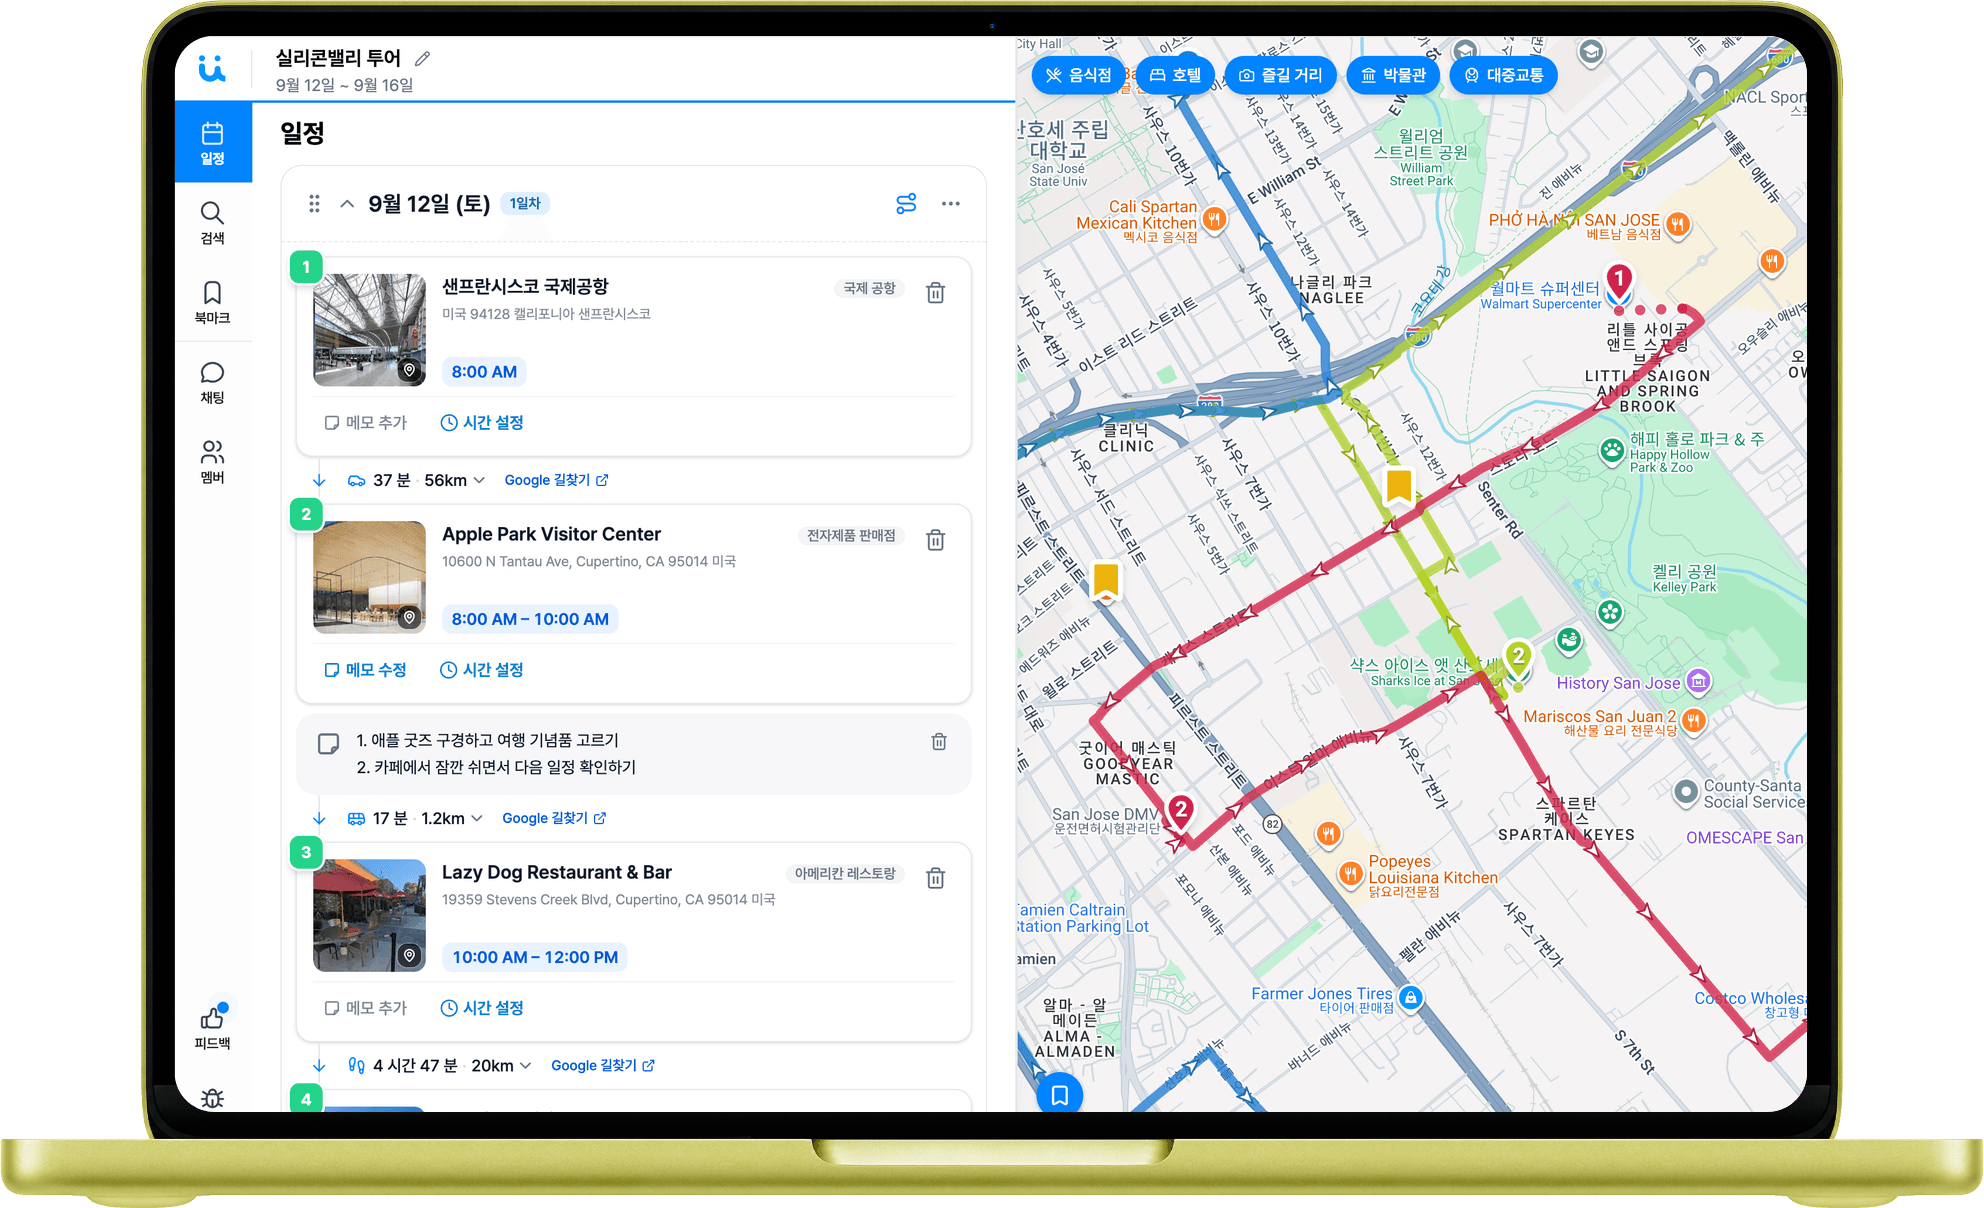Click the Apple Park Visitor Center thumbnail
The image size is (1984, 1208).
[x=369, y=577]
